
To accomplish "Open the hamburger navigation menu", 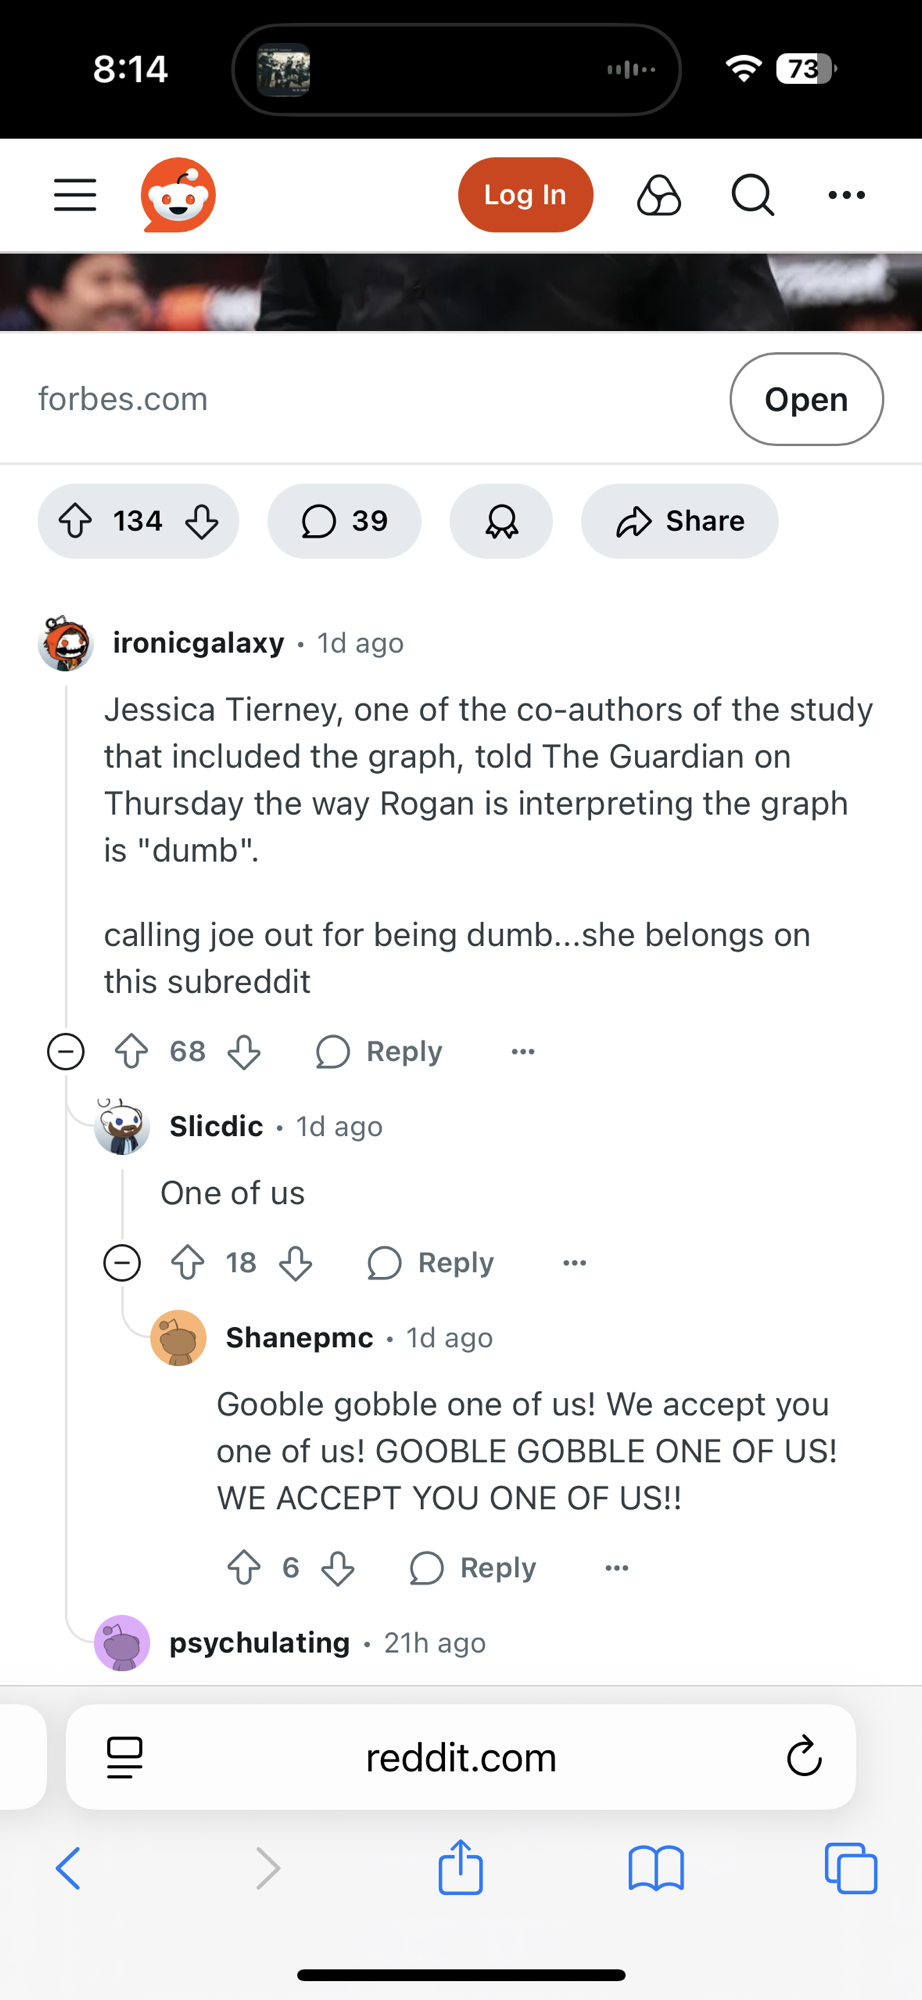I will (75, 195).
